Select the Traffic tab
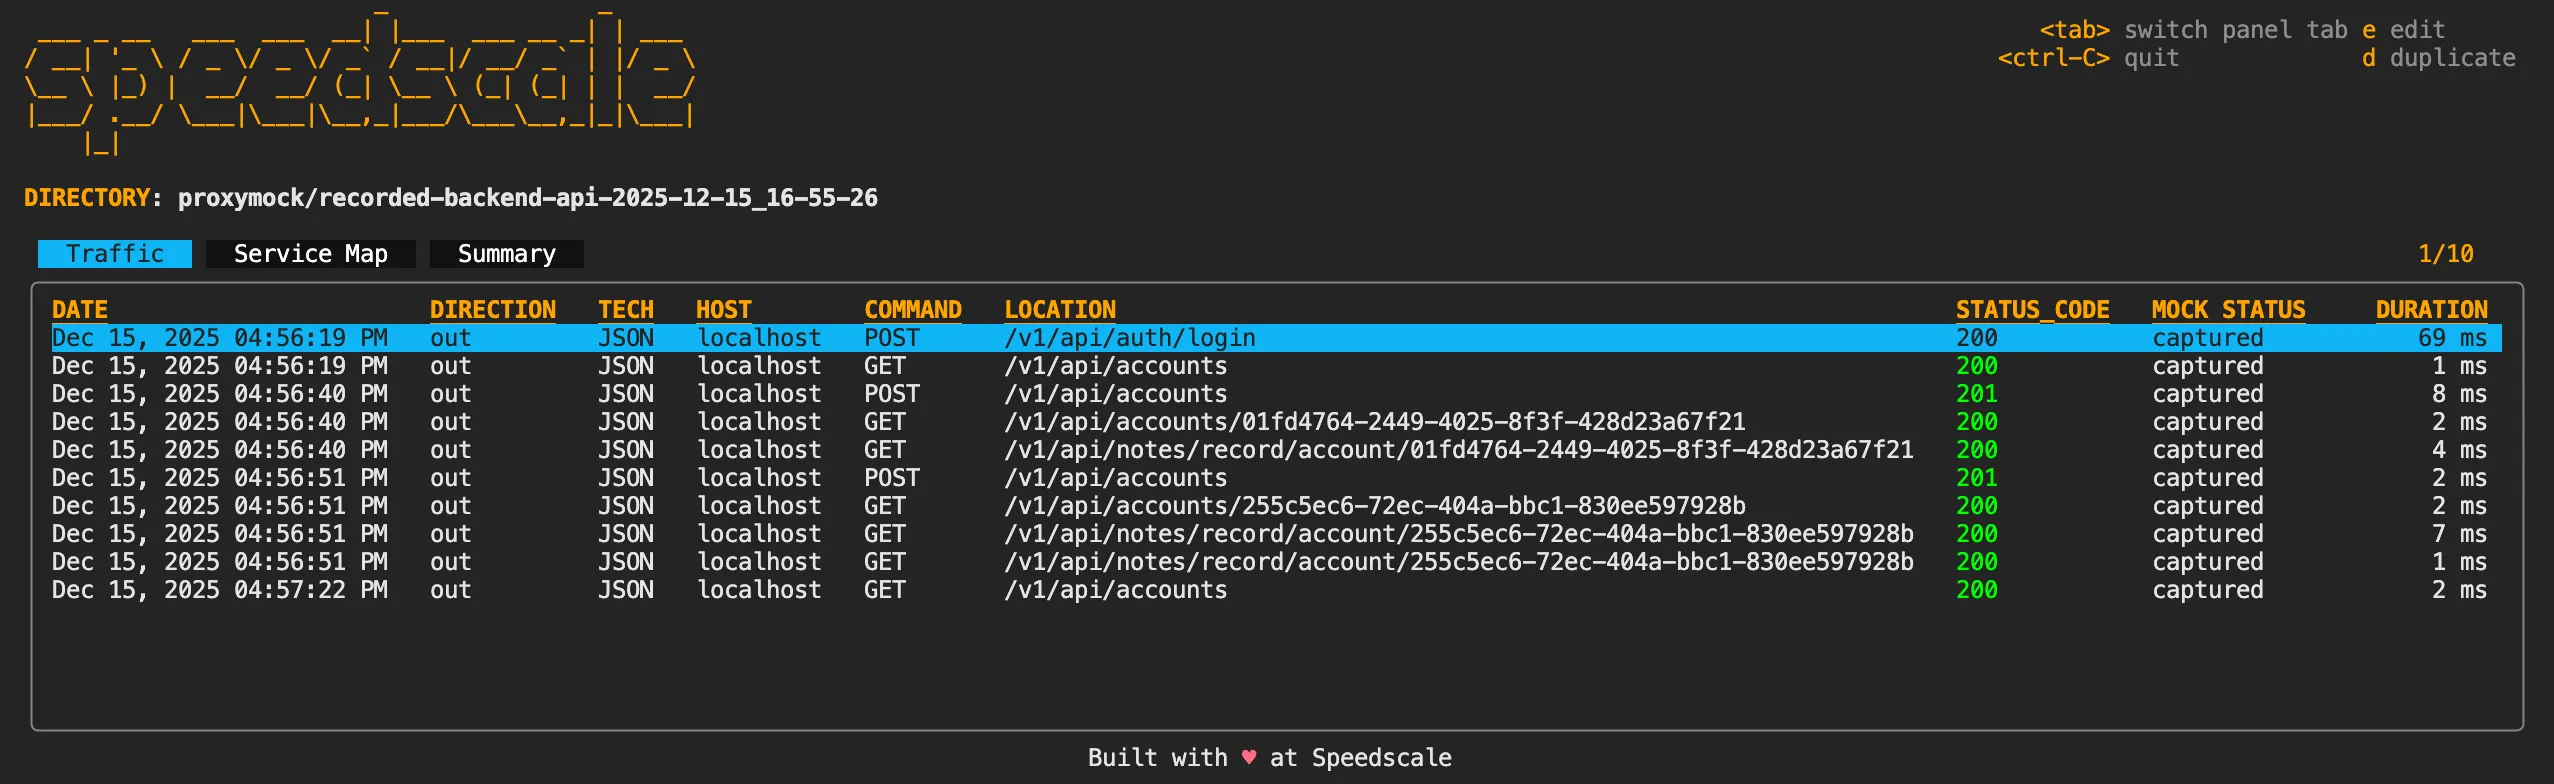Image resolution: width=2554 pixels, height=784 pixels. tap(114, 253)
